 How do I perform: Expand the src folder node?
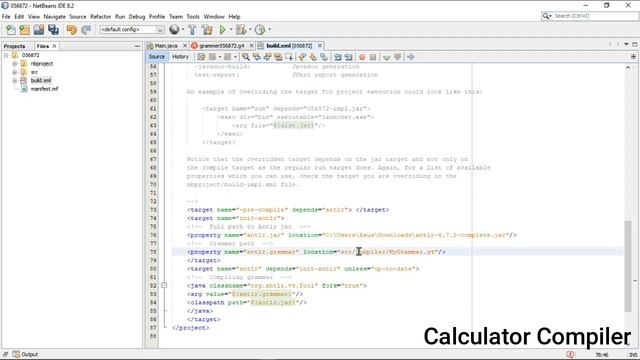pos(15,72)
